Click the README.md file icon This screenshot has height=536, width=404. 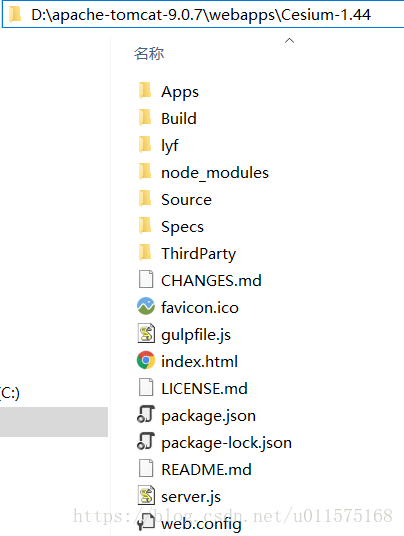[x=146, y=469]
